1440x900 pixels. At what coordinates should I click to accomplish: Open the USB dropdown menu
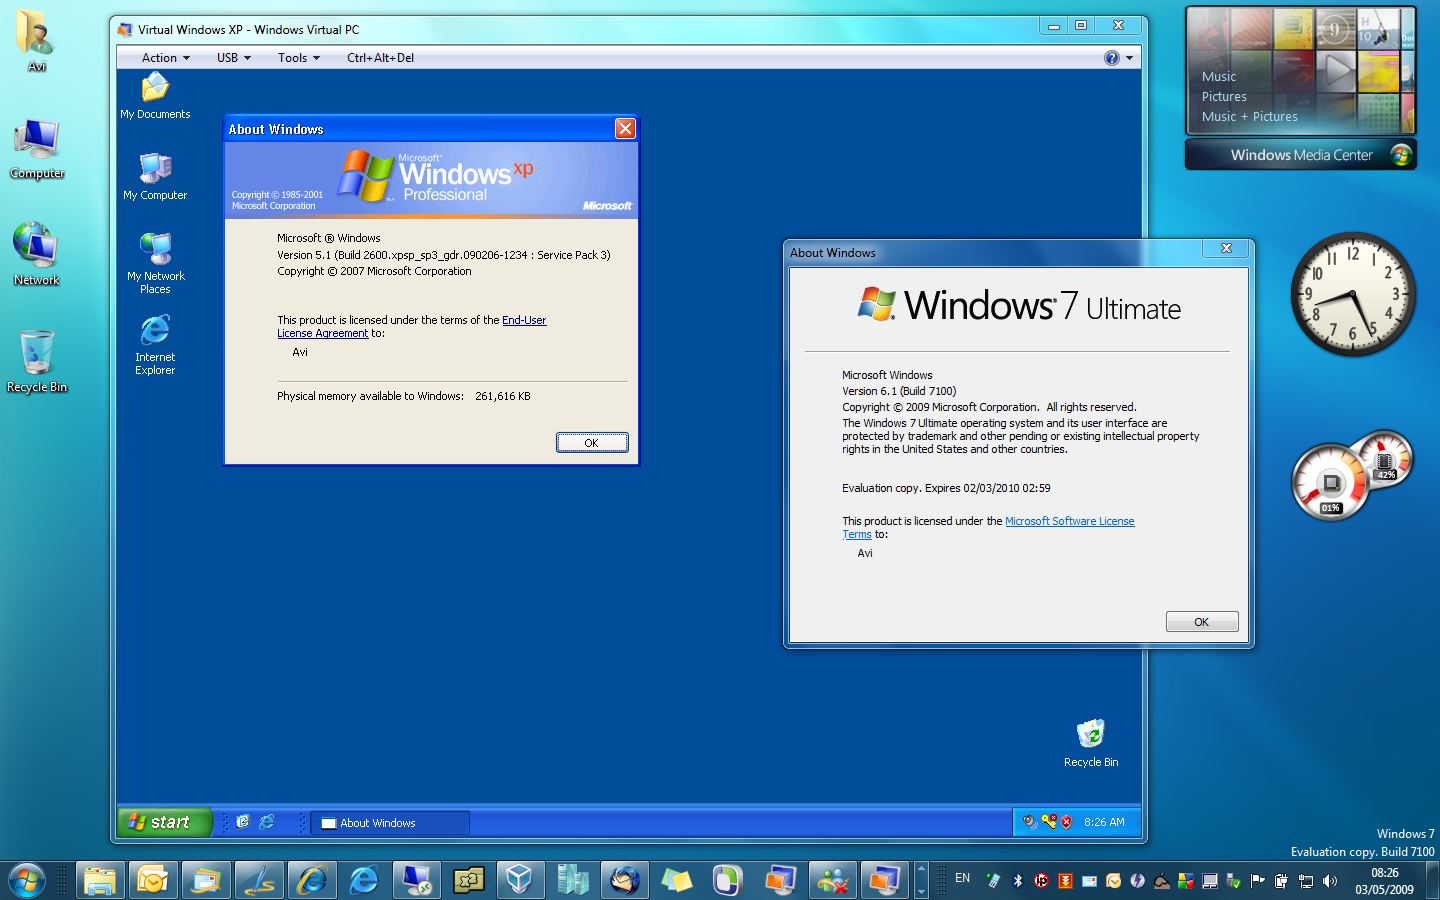click(234, 58)
